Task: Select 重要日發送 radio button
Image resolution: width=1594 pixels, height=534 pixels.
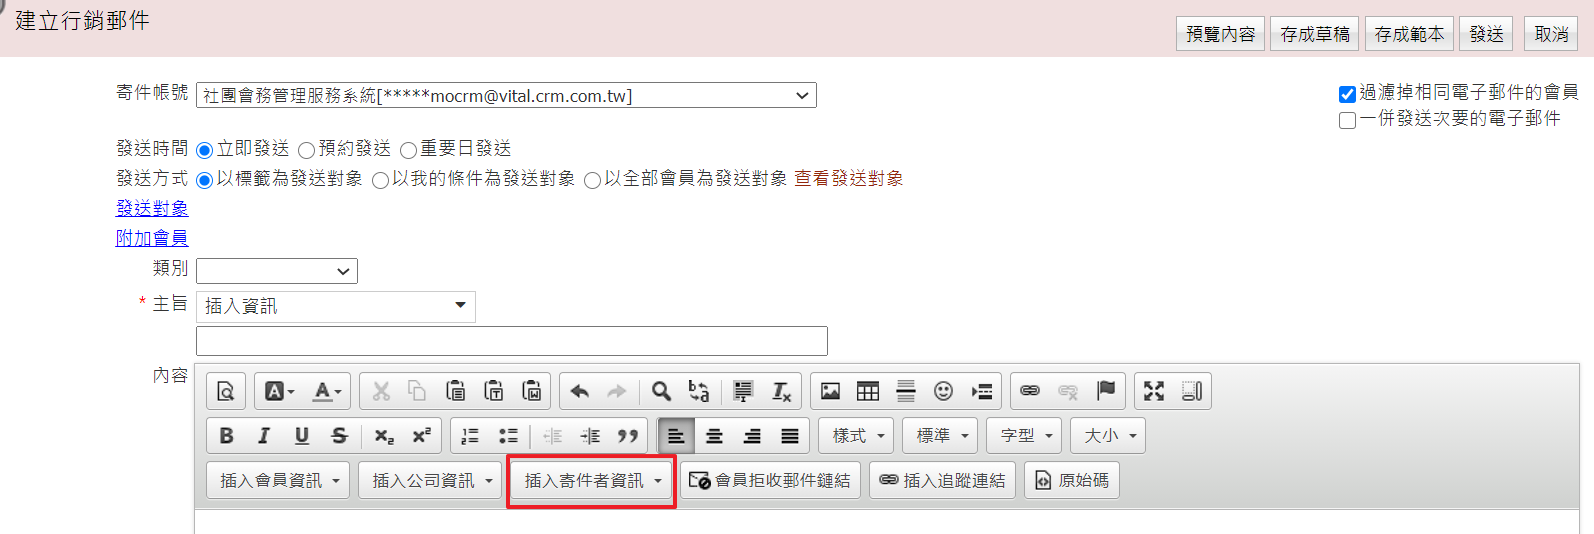Action: [x=408, y=150]
